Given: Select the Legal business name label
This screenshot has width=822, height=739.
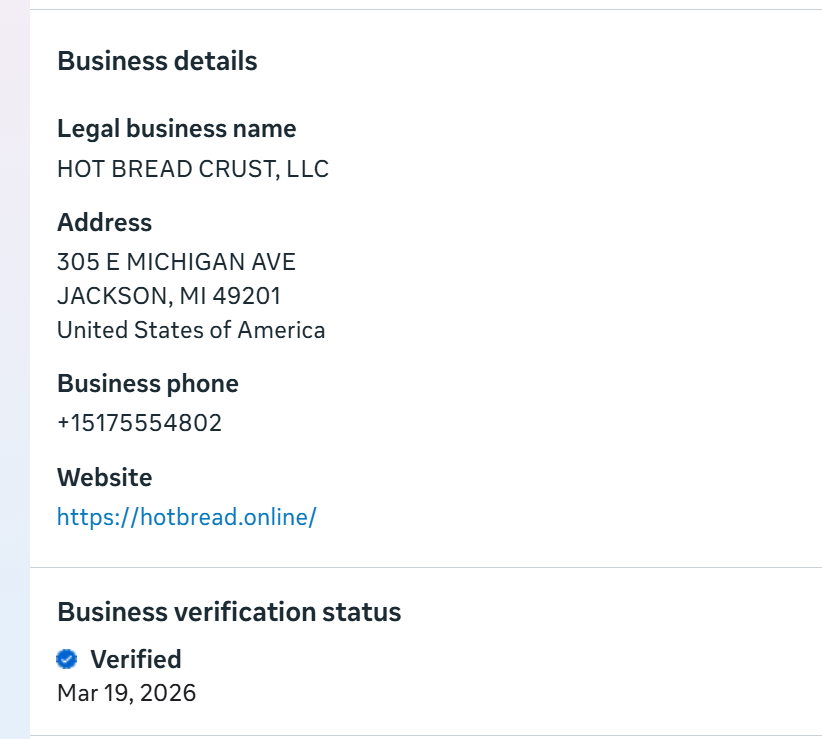Looking at the screenshot, I should click(176, 129).
